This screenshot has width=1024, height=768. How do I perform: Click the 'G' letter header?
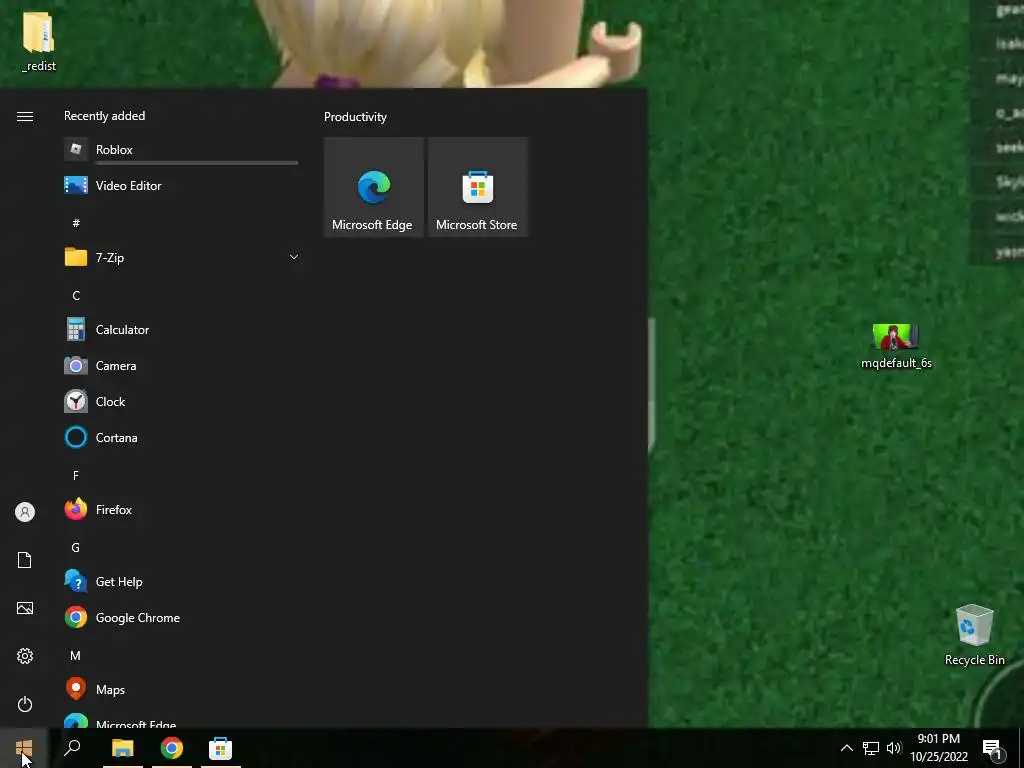pos(76,547)
